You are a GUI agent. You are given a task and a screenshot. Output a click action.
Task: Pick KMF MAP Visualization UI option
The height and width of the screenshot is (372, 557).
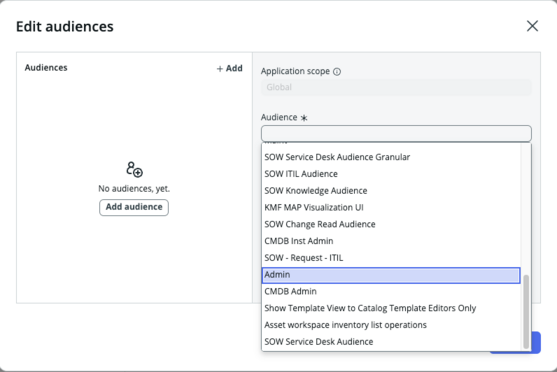[x=391, y=207]
